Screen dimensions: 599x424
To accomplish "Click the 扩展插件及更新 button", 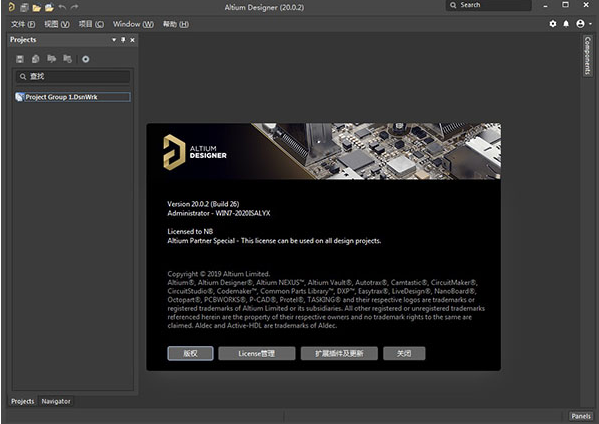I will (x=339, y=353).
